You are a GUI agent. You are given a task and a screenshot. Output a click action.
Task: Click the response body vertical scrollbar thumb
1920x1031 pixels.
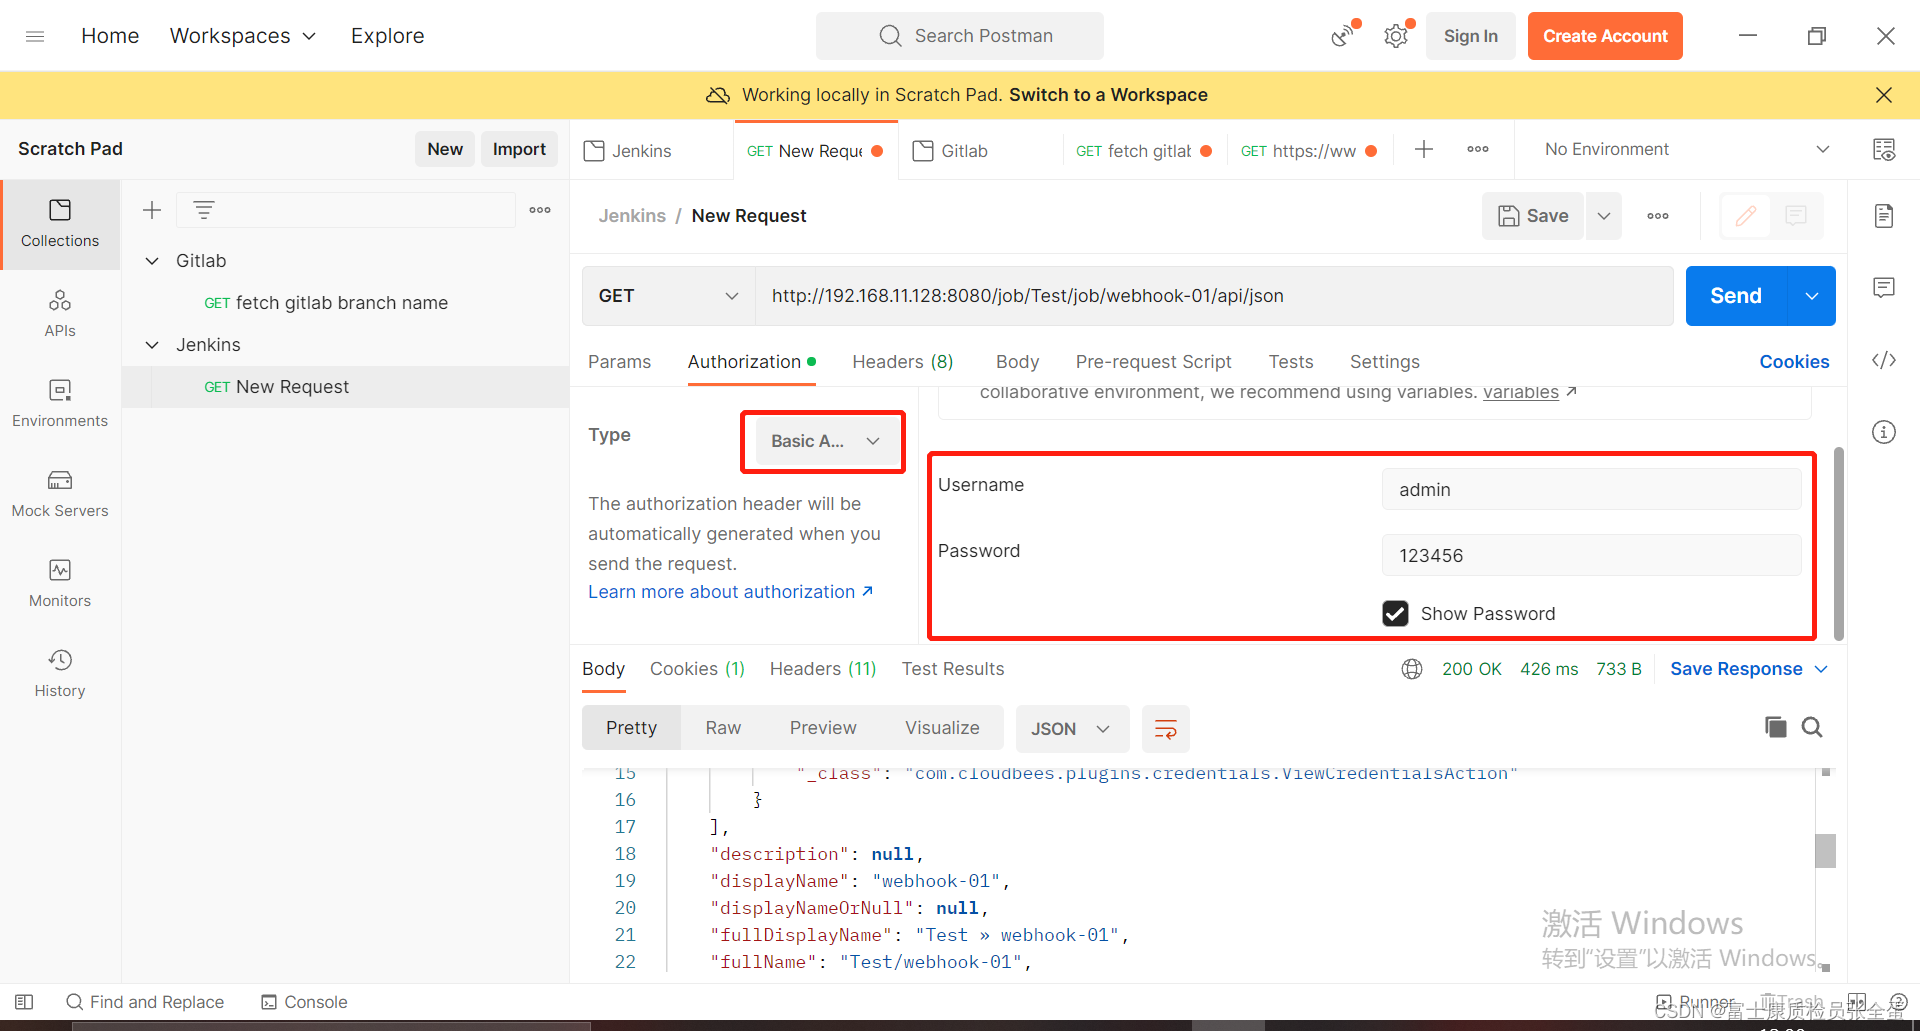click(x=1826, y=851)
